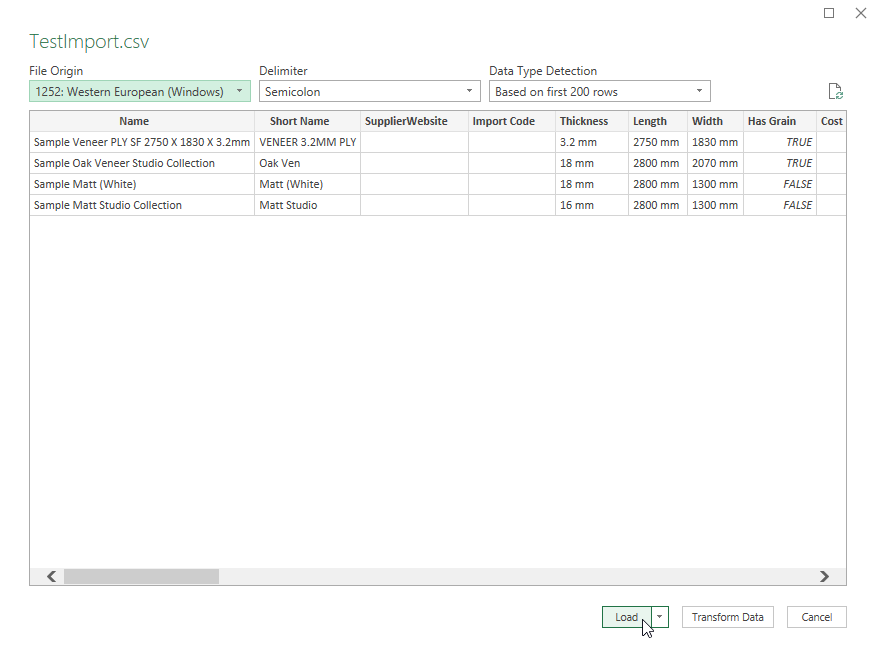Click the refresh preview file icon
The width and height of the screenshot is (876, 658).
835,92
